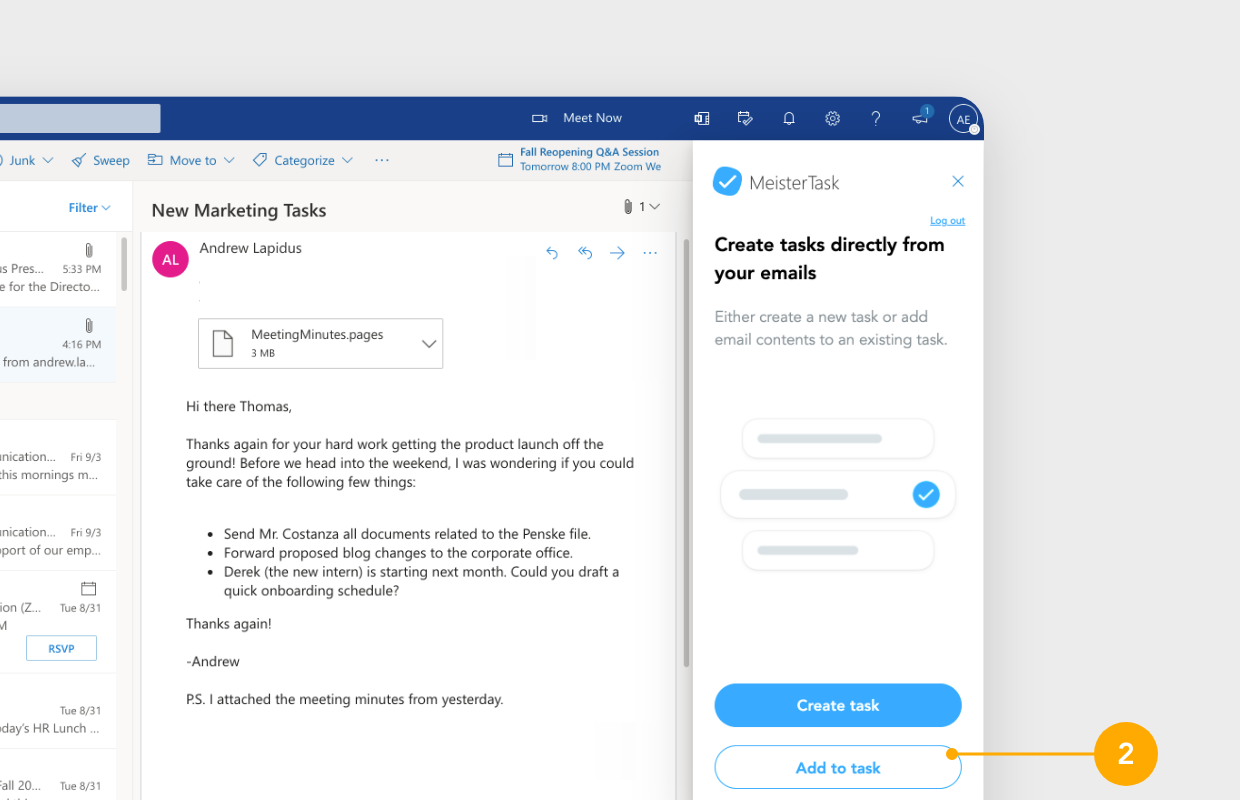Open the What's New megaphone icon
Viewport: 1240px width, 800px height.
tap(921, 117)
